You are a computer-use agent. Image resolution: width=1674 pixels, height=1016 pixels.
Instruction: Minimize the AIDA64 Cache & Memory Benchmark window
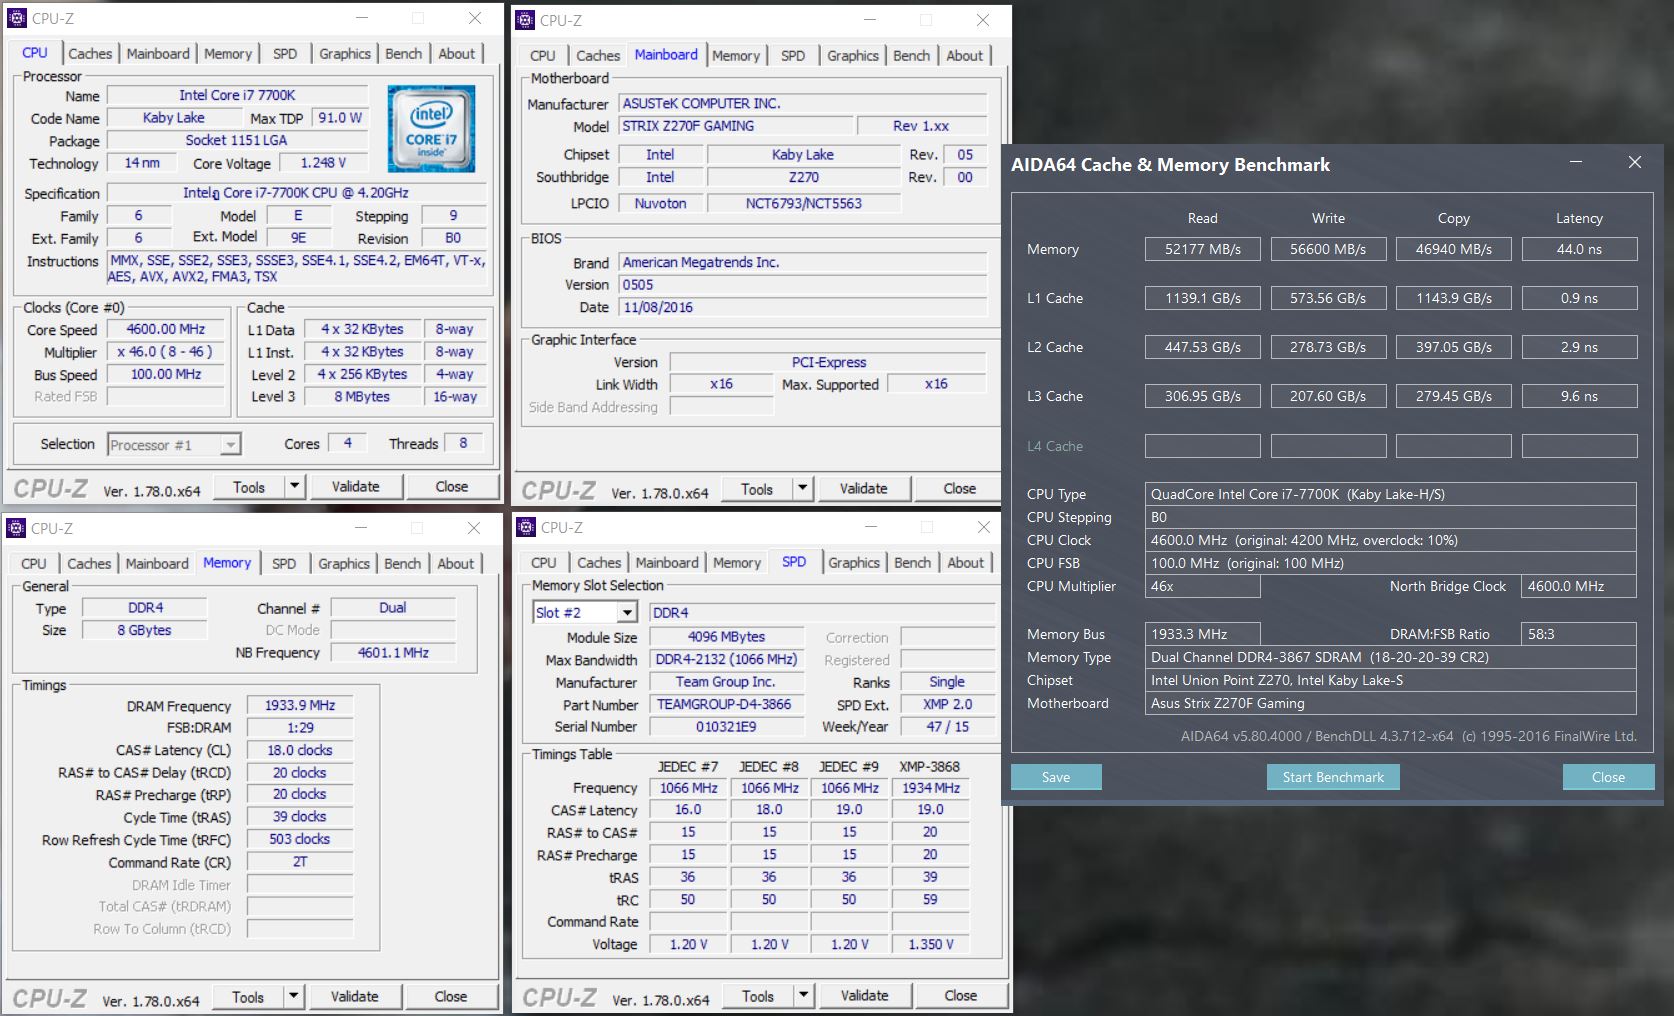pyautogui.click(x=1575, y=163)
